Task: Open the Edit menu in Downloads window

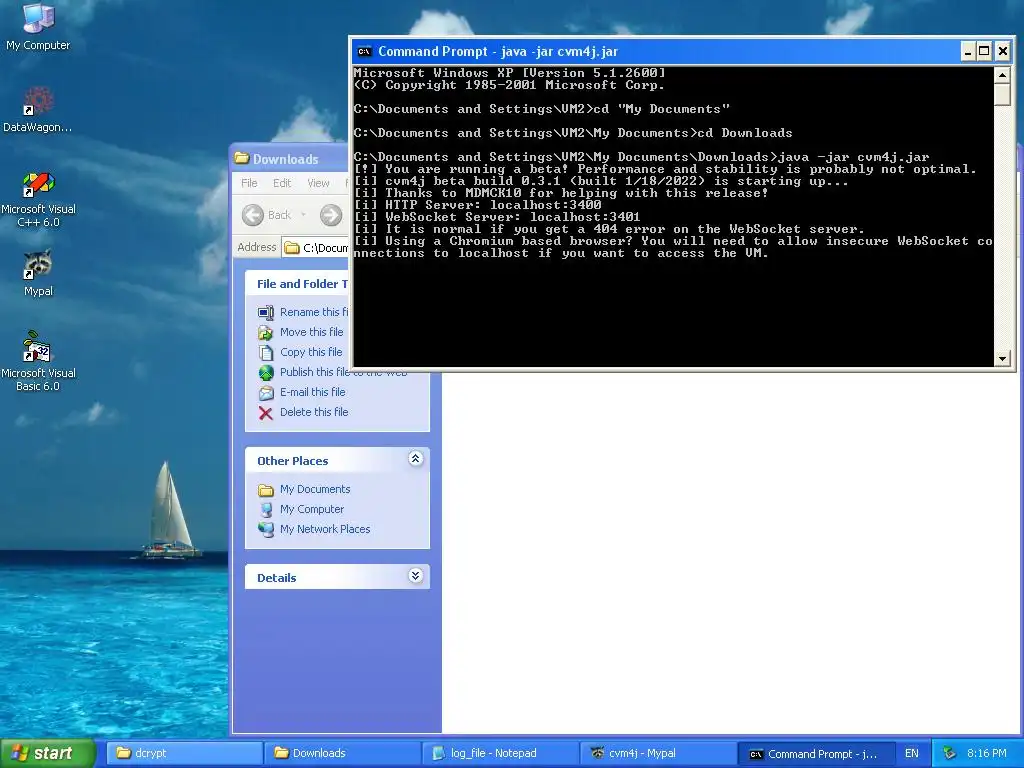Action: pos(282,183)
